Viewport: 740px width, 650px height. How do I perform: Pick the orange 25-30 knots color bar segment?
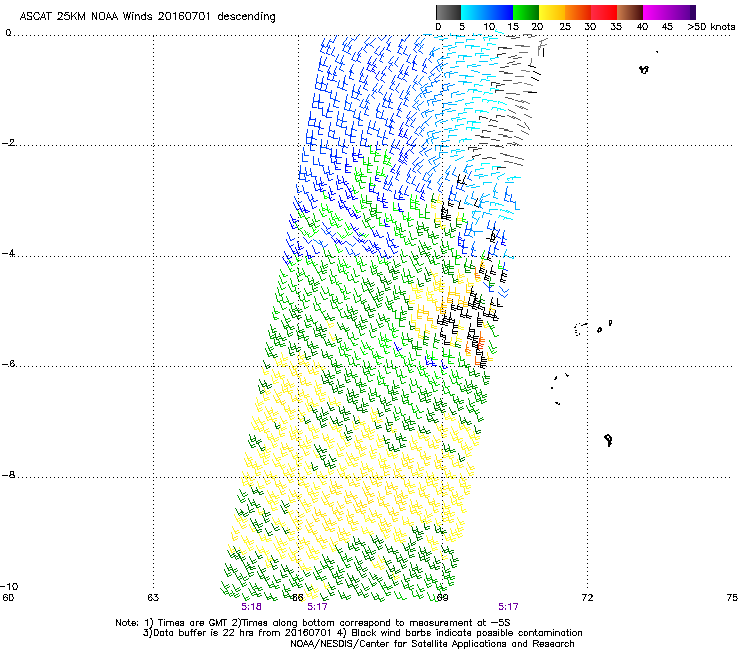coord(578,12)
